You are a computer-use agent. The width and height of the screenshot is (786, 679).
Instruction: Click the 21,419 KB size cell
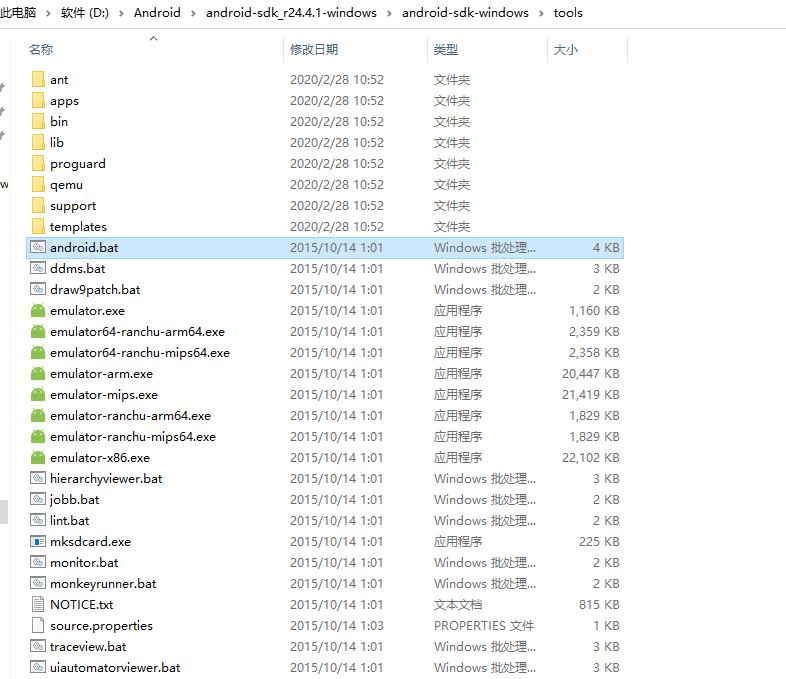pos(591,395)
